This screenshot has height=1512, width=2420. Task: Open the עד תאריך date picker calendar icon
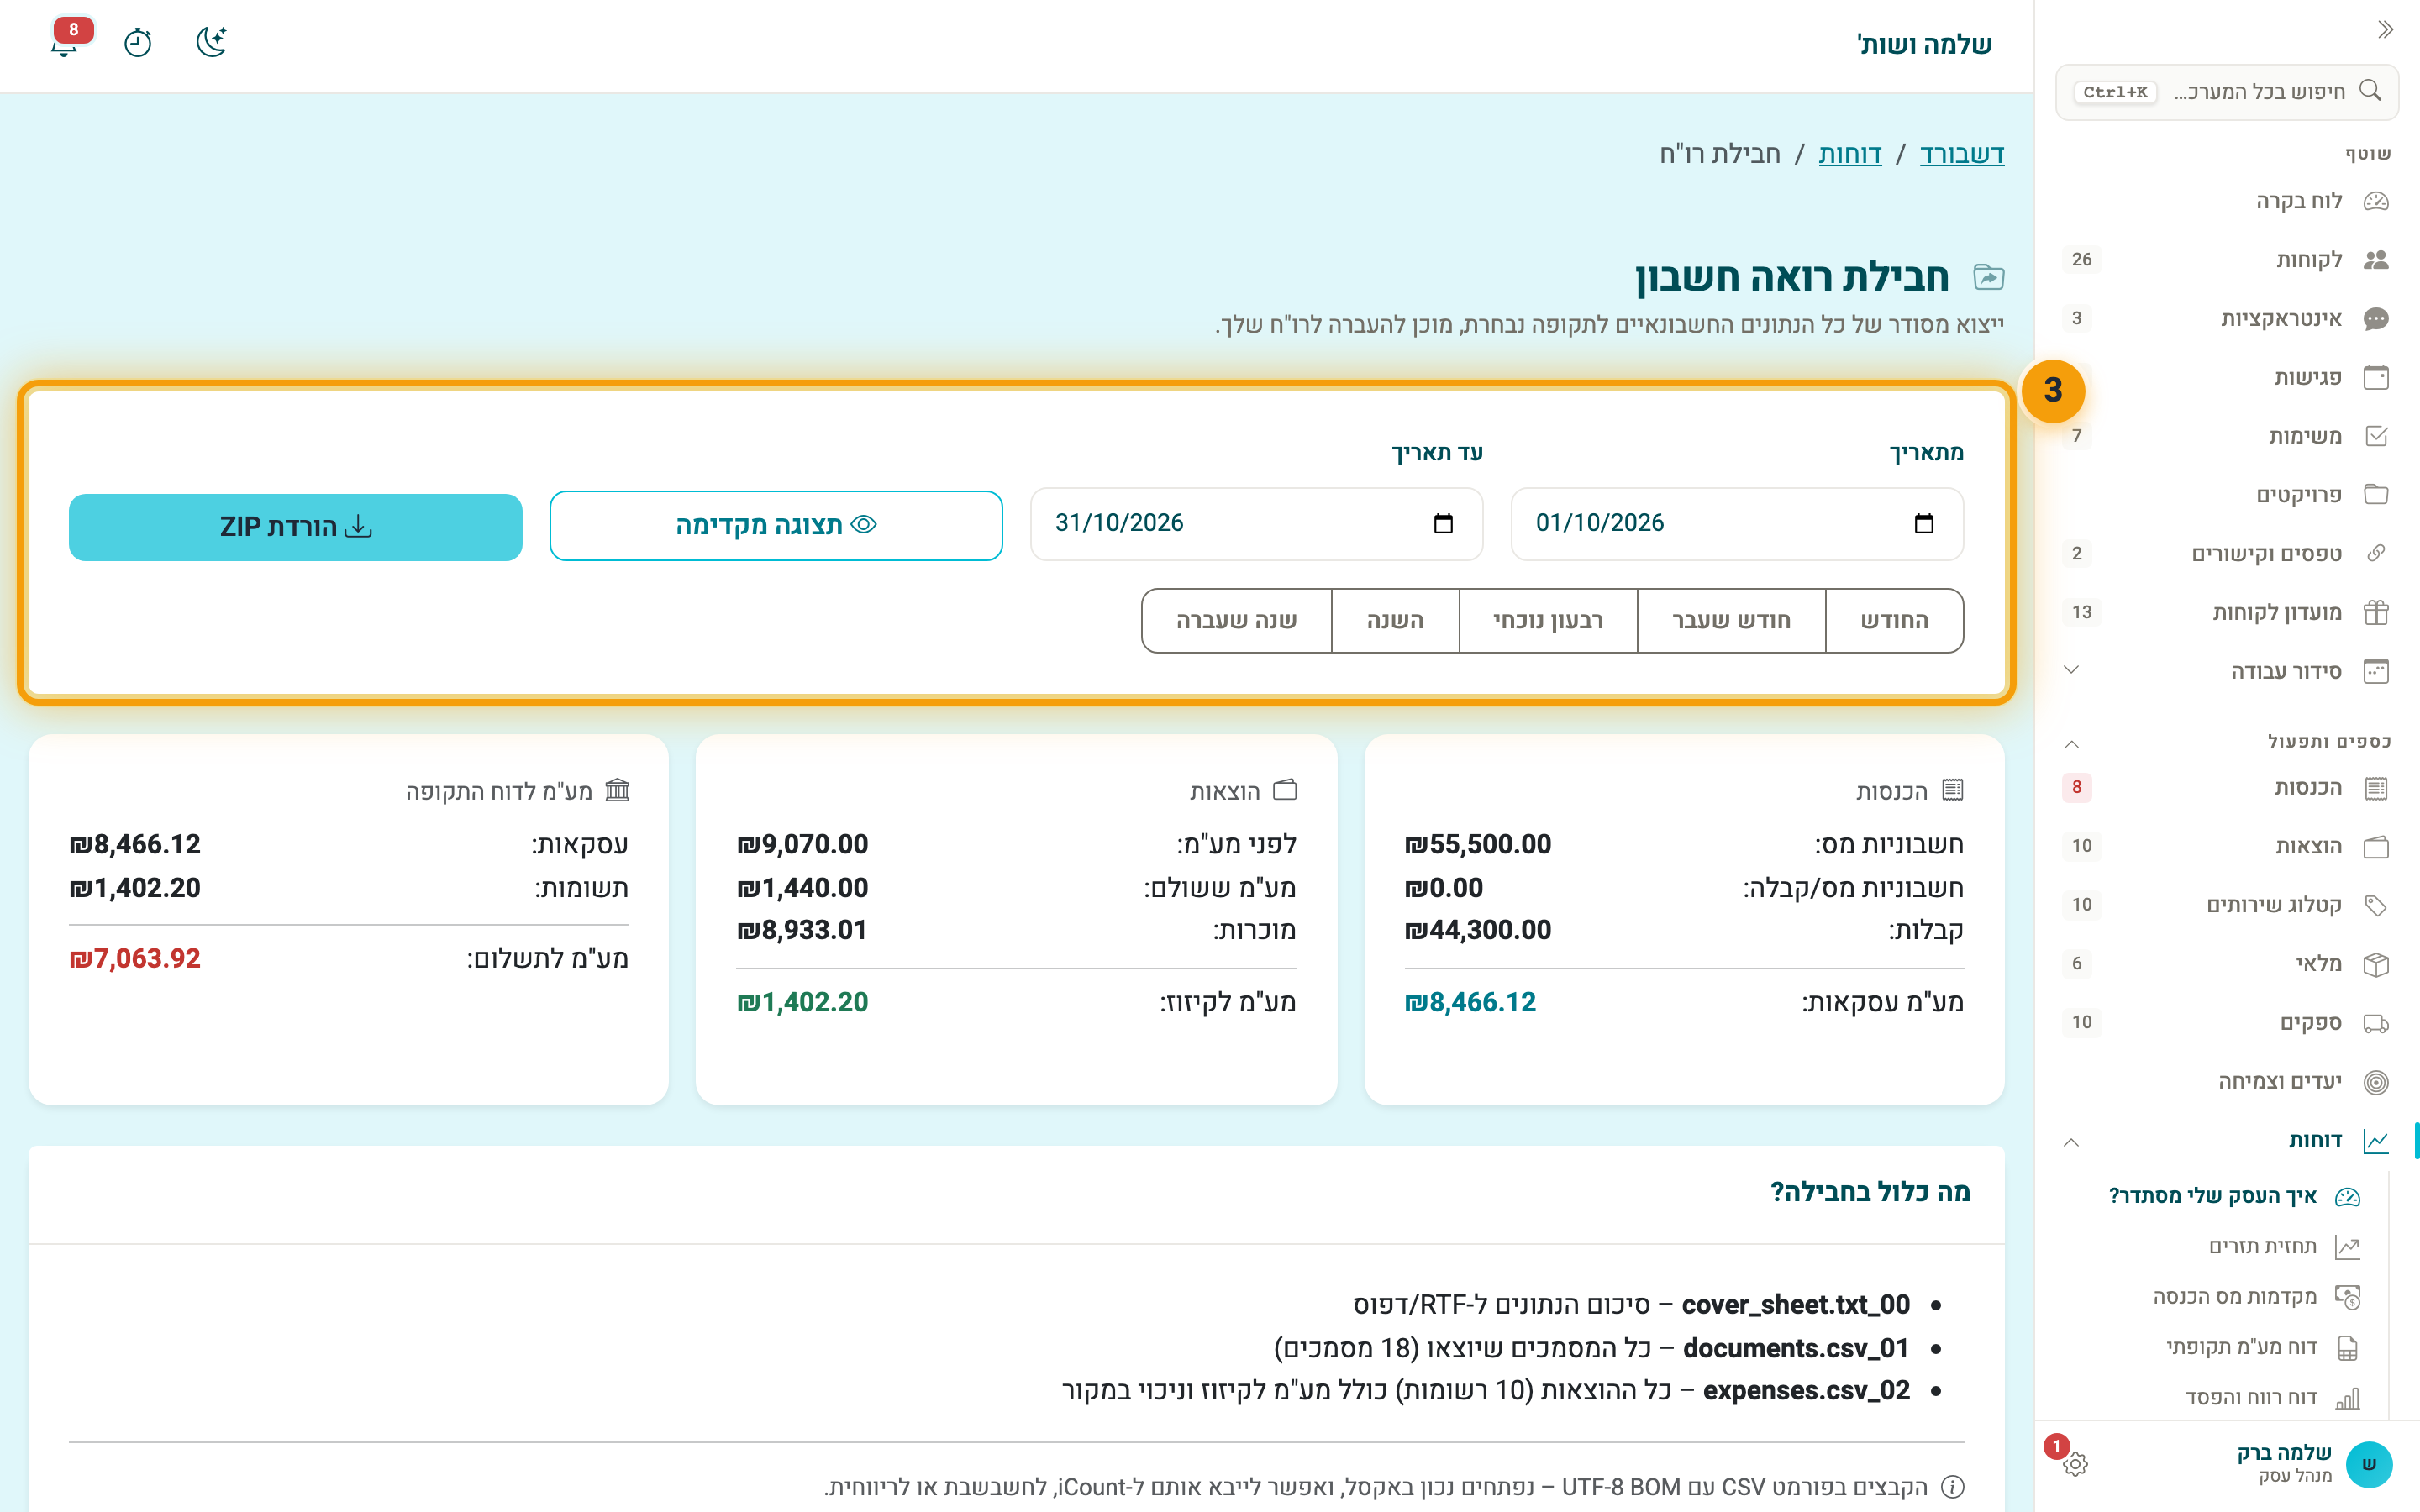tap(1443, 524)
